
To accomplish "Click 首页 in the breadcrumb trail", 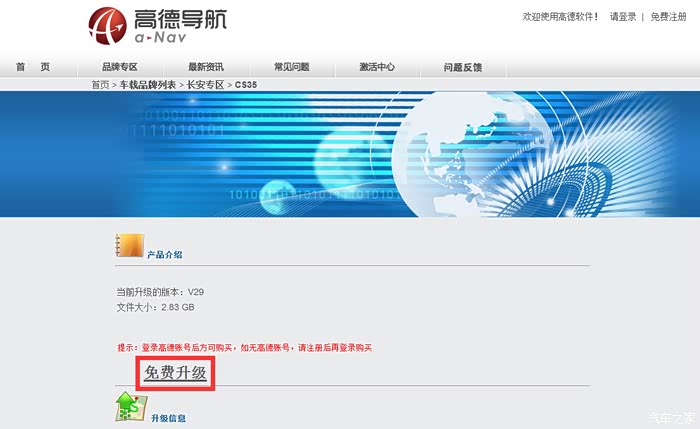I will pyautogui.click(x=100, y=85).
